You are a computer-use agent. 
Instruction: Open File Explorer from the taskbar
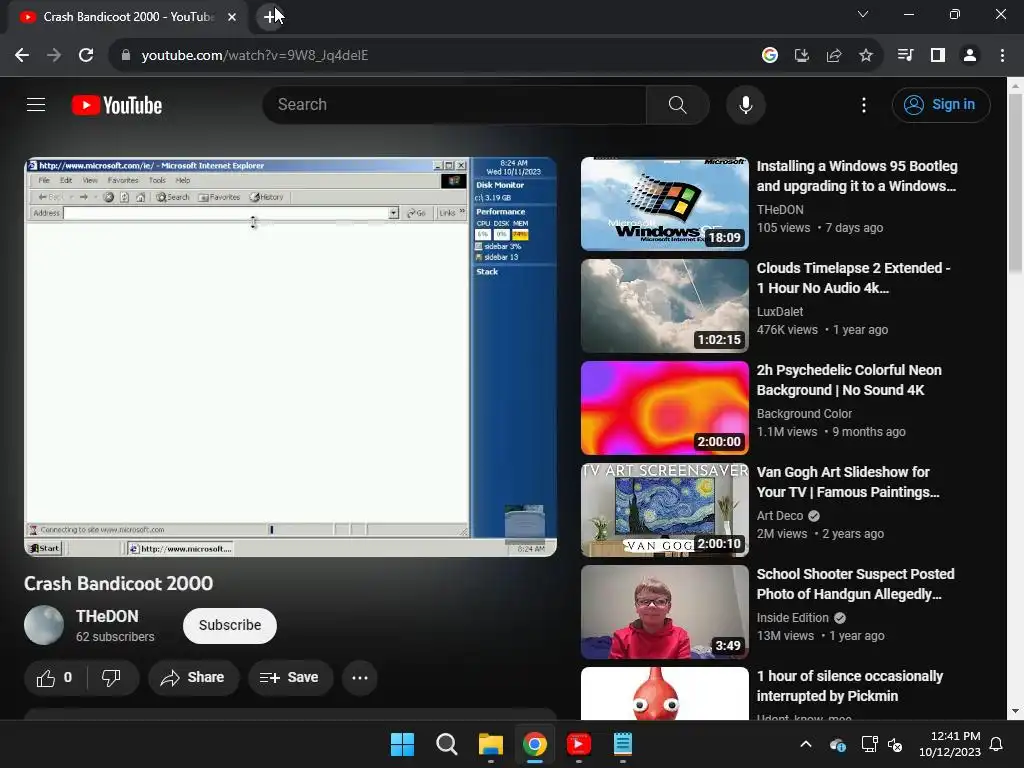(x=490, y=744)
